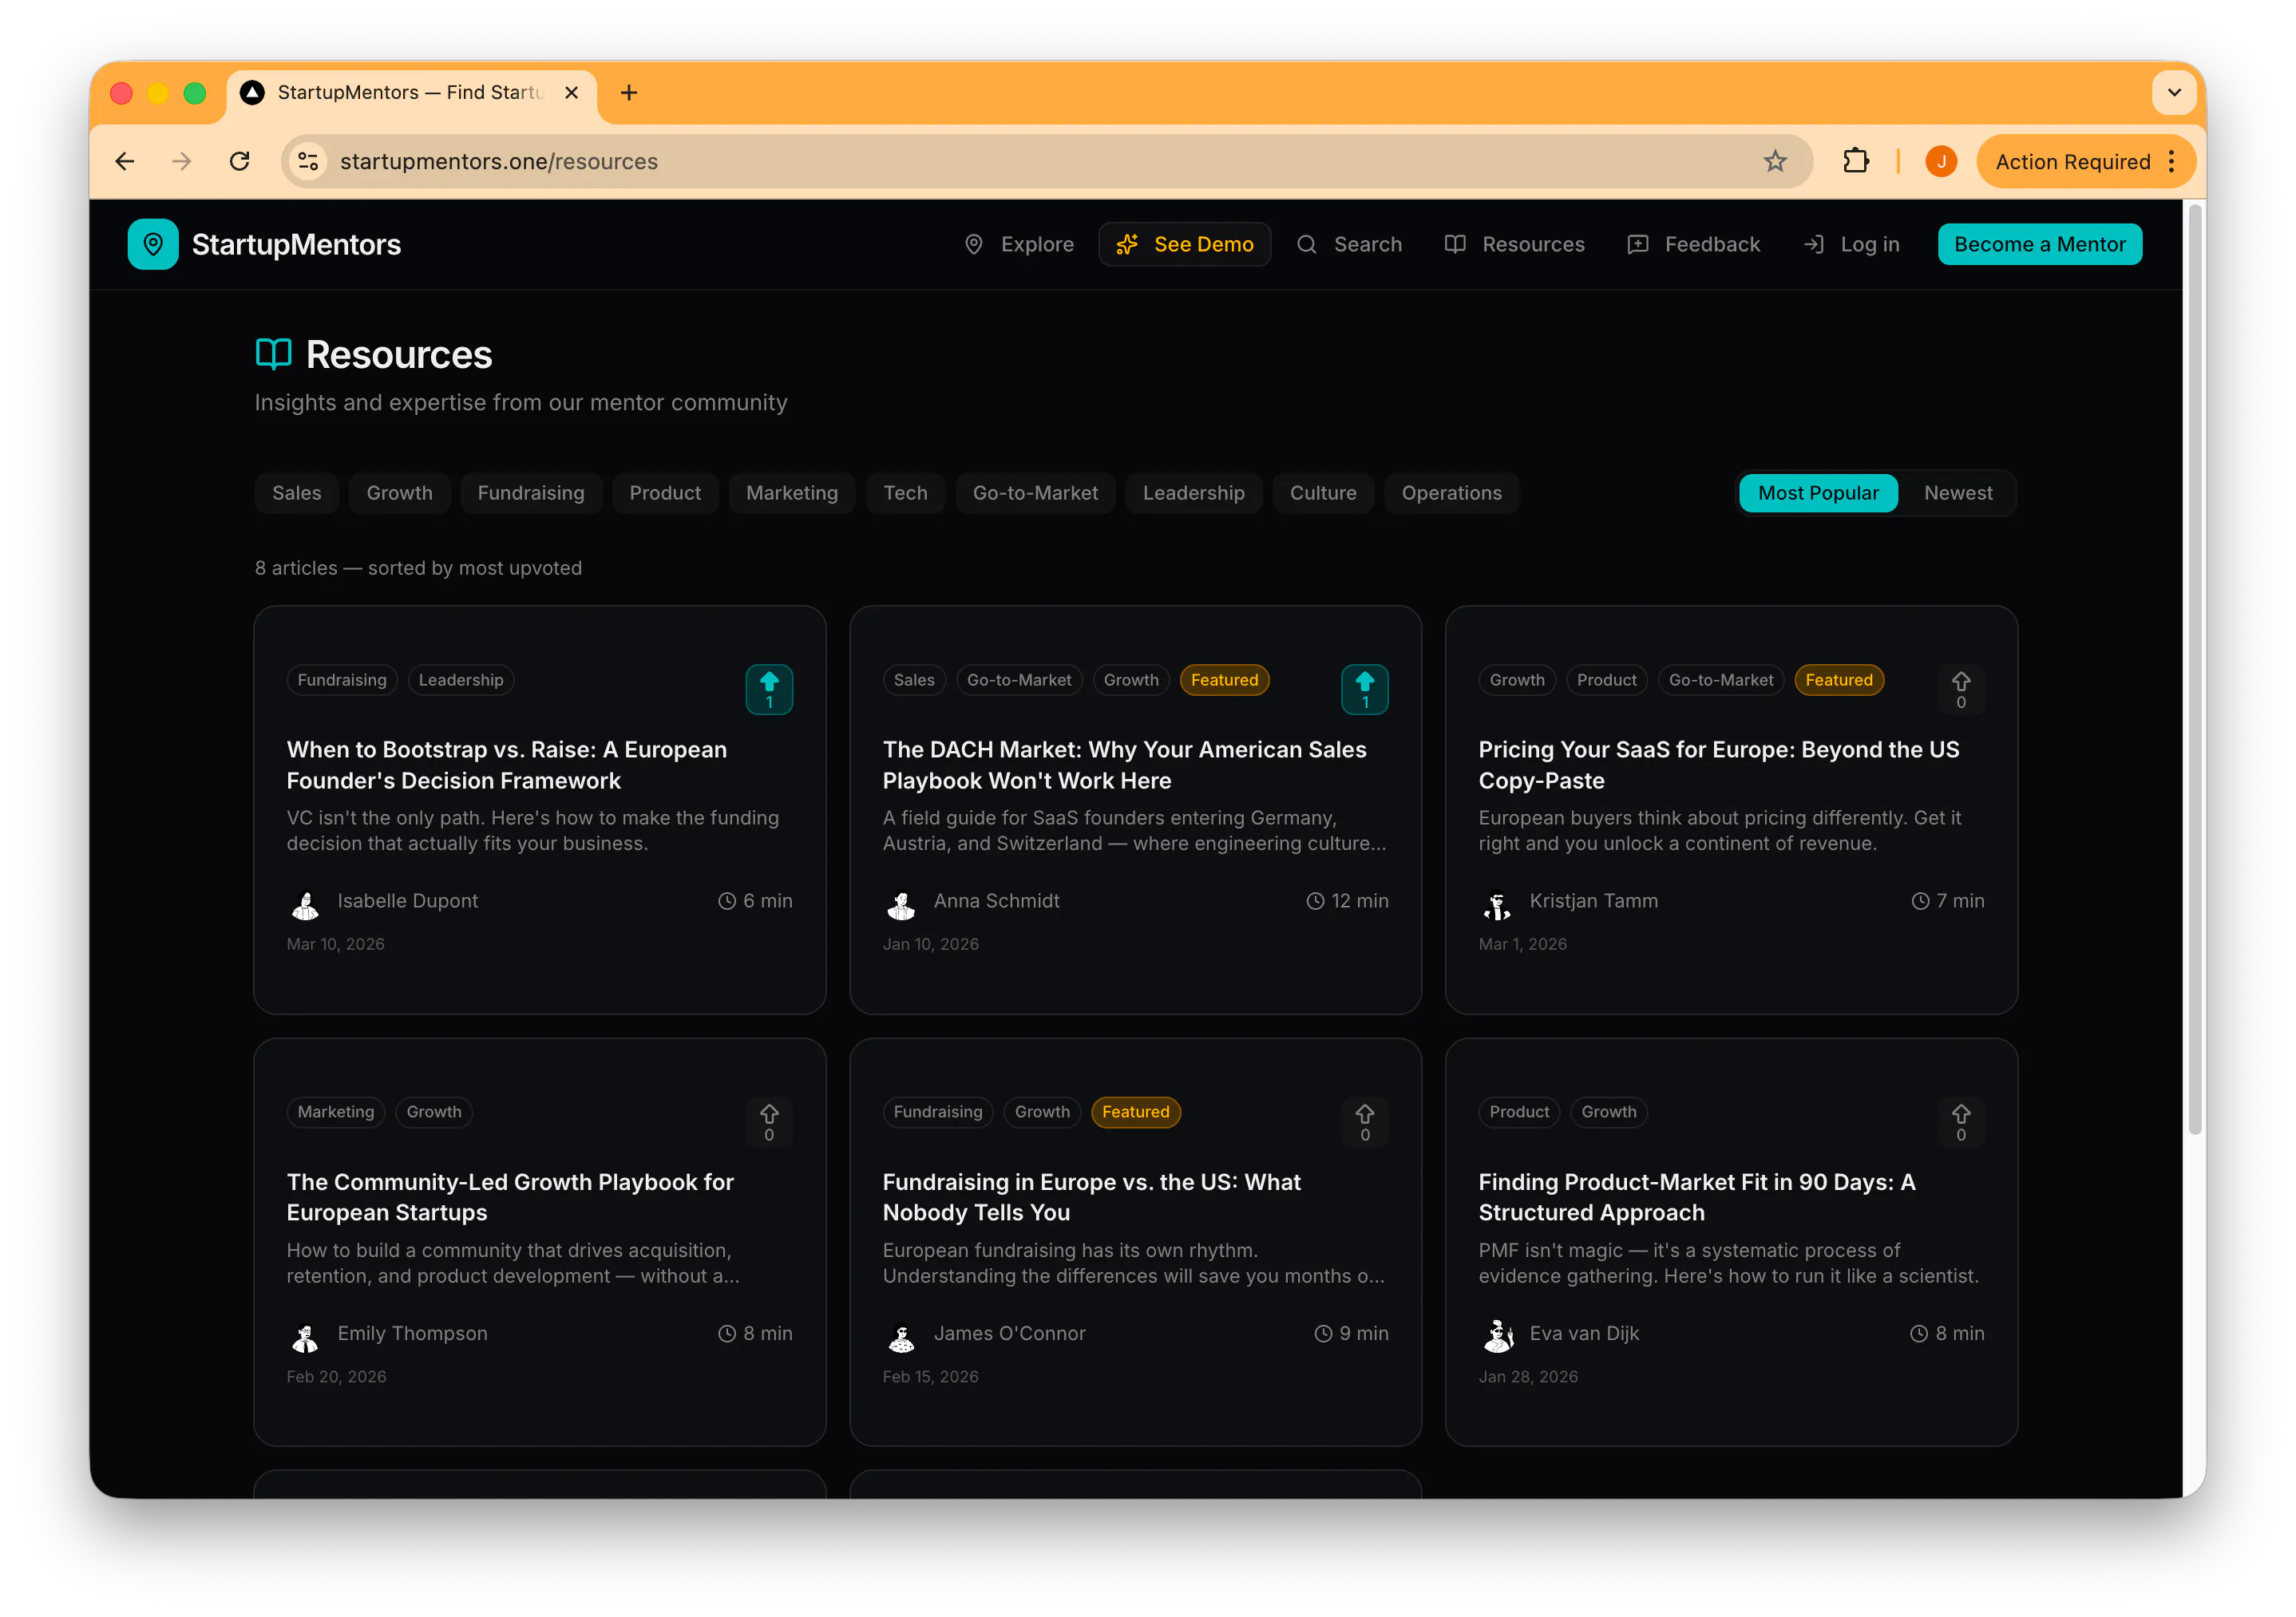This screenshot has width=2296, height=1617.
Task: Reload the page with the refresh icon
Action: tap(240, 162)
